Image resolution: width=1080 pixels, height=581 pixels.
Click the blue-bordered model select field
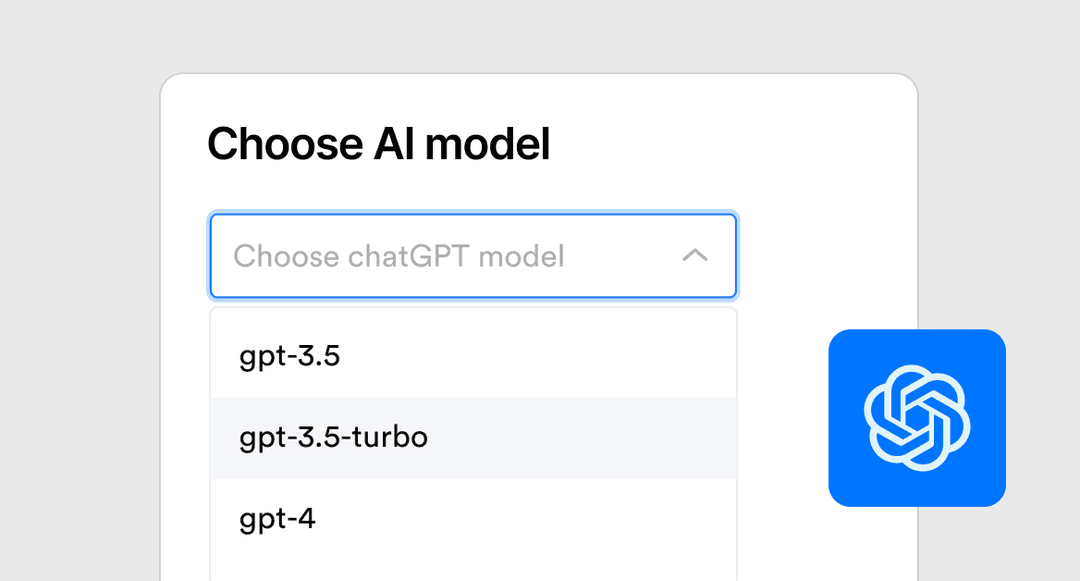pyautogui.click(x=473, y=256)
